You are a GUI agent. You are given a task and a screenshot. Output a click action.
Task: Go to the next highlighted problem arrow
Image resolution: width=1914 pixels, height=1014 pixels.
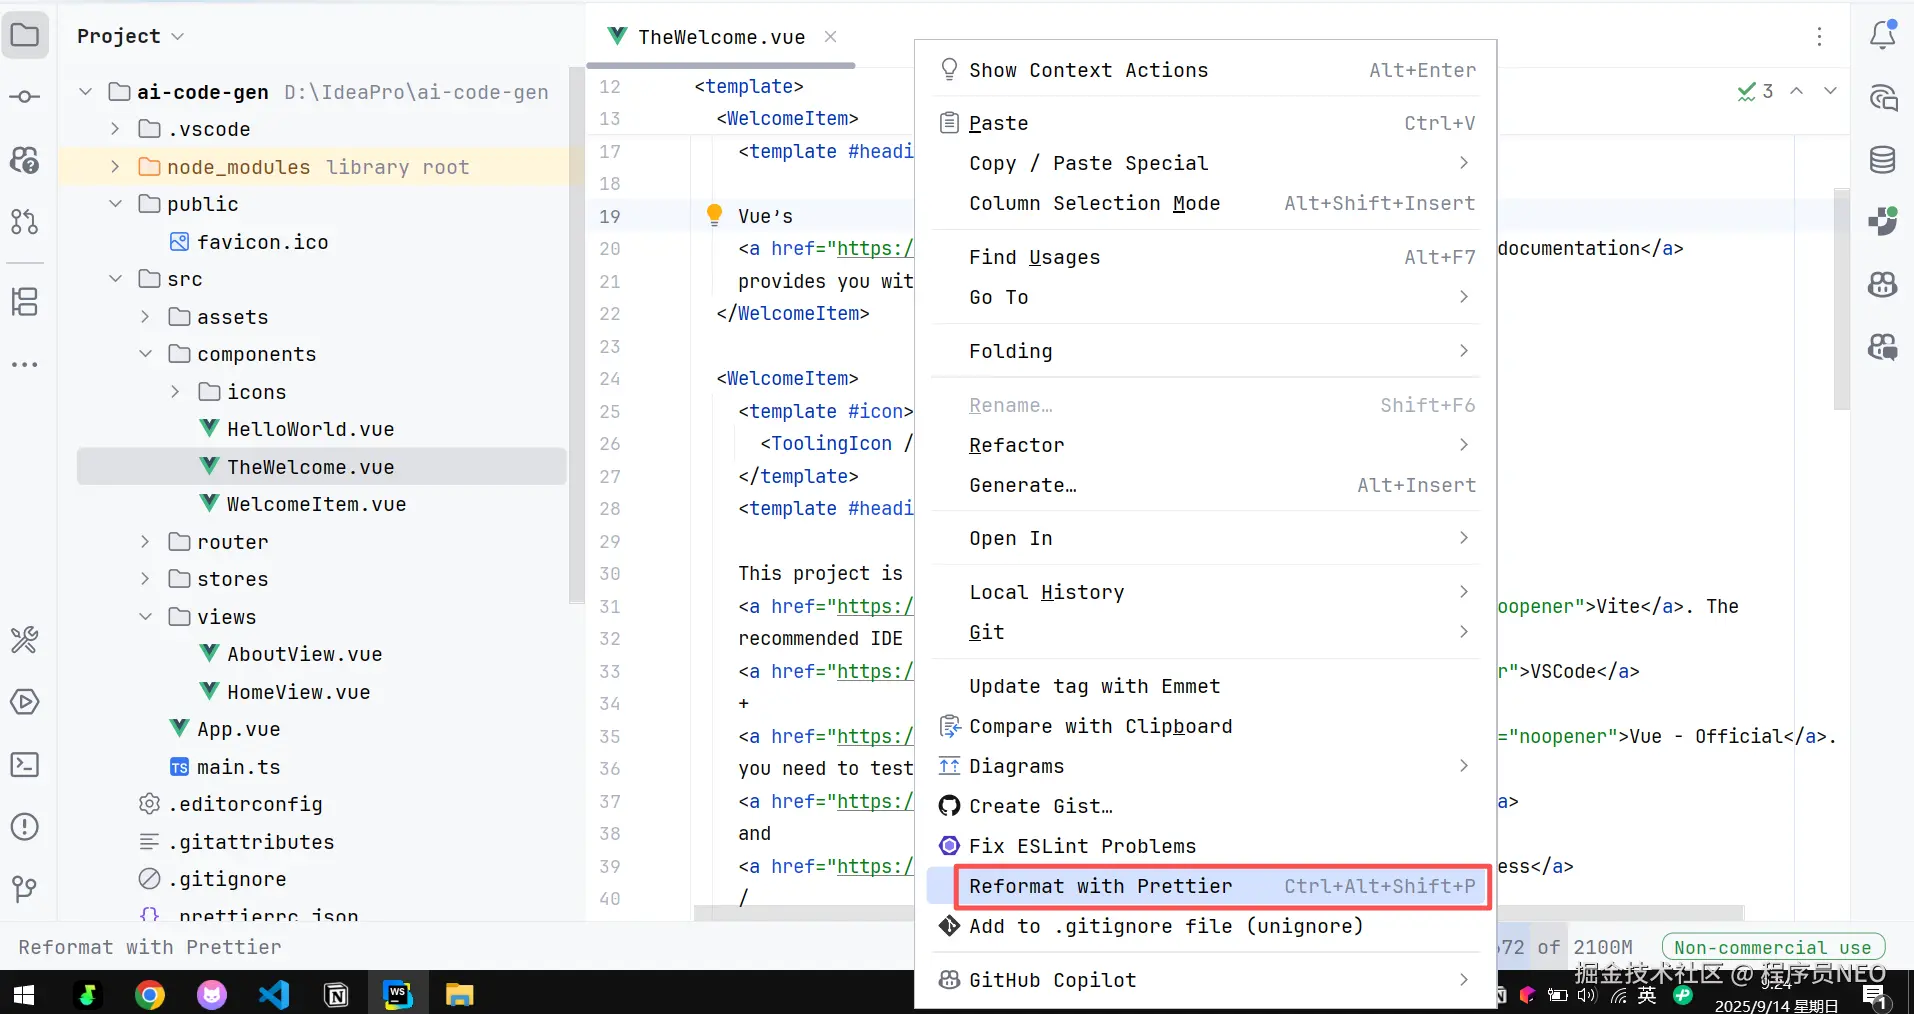[x=1830, y=91]
